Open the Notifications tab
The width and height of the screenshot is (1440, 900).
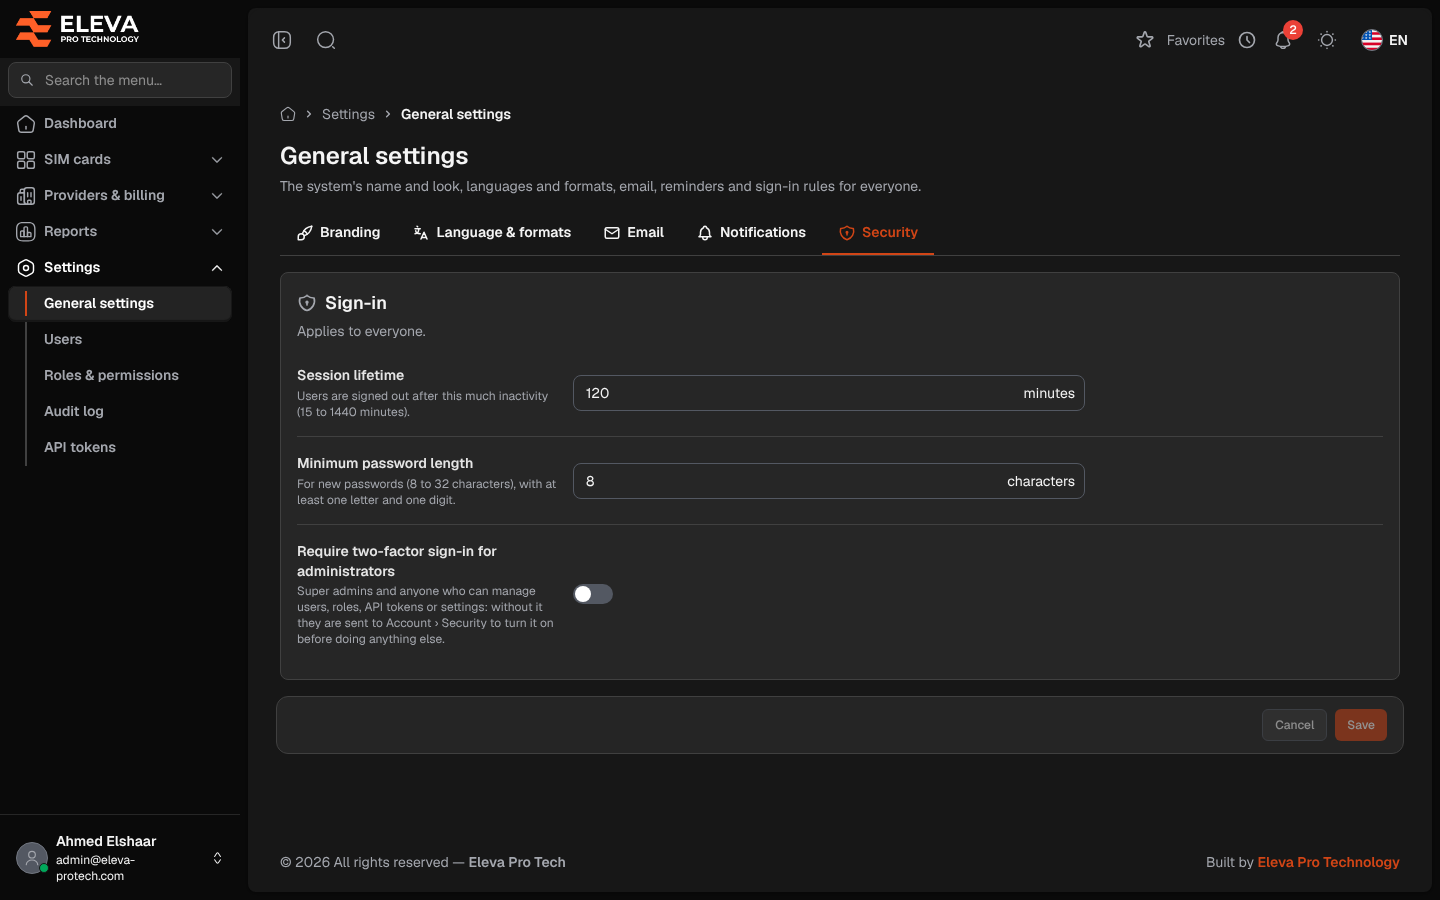tap(751, 232)
